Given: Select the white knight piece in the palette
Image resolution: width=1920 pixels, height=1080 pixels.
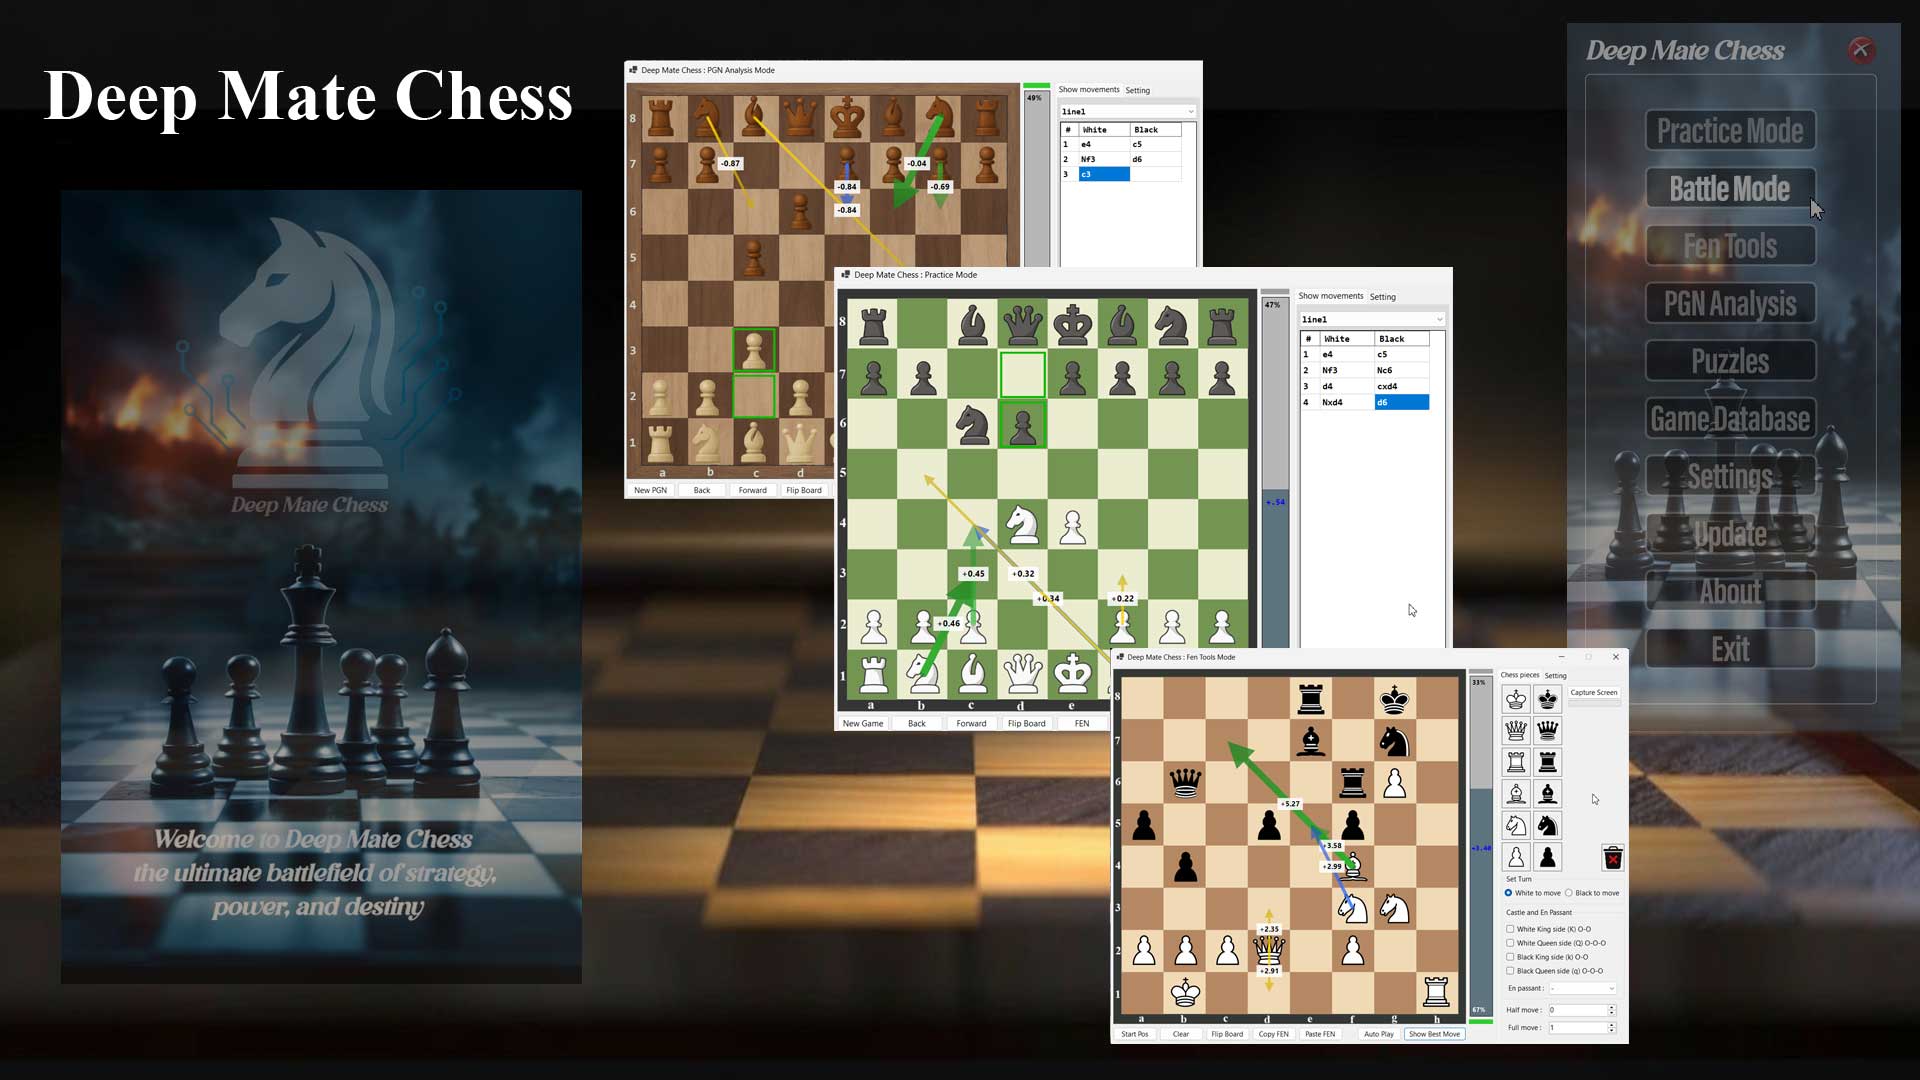Looking at the screenshot, I should [1516, 826].
